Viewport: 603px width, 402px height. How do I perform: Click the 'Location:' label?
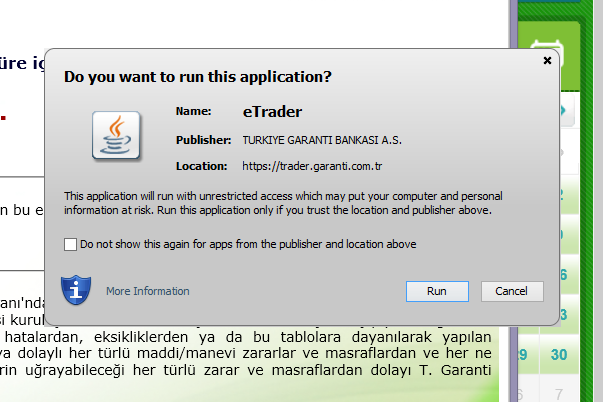point(202,166)
